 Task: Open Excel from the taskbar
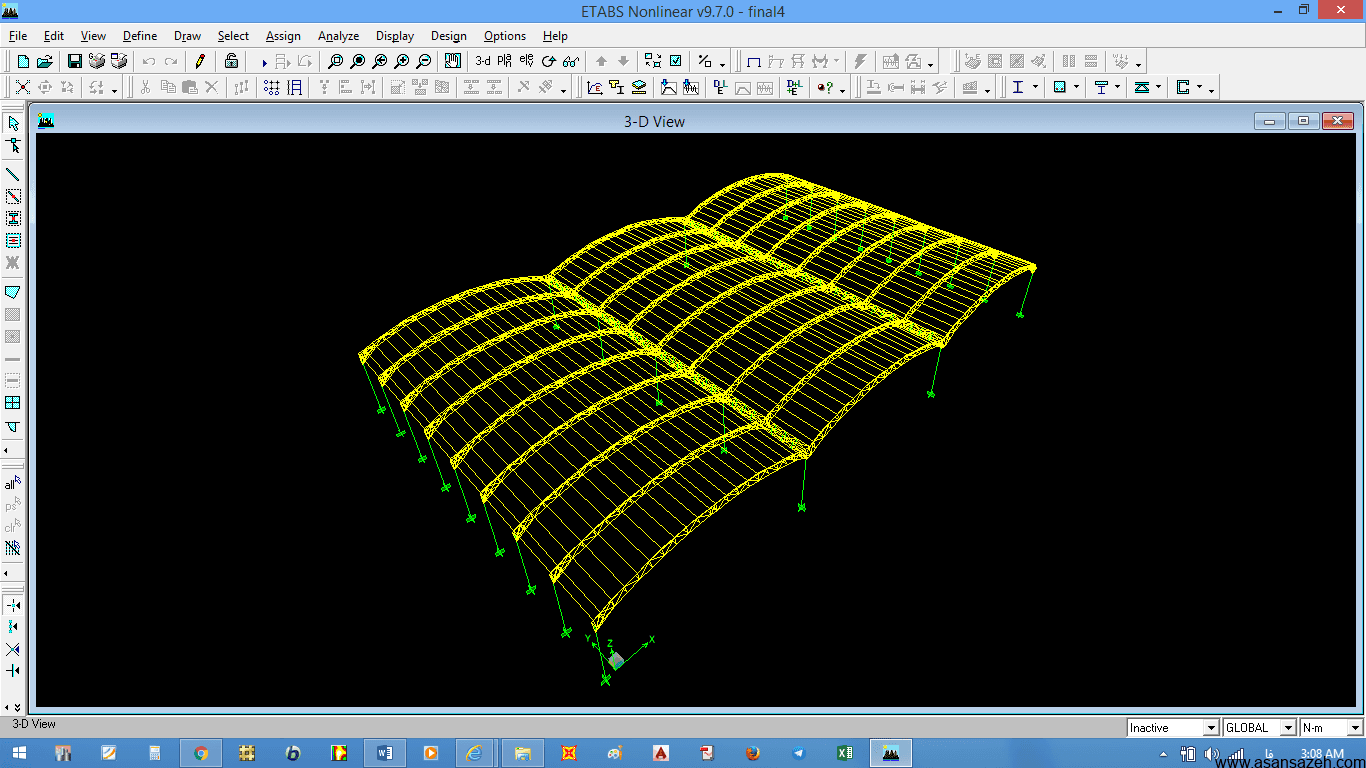coord(845,753)
